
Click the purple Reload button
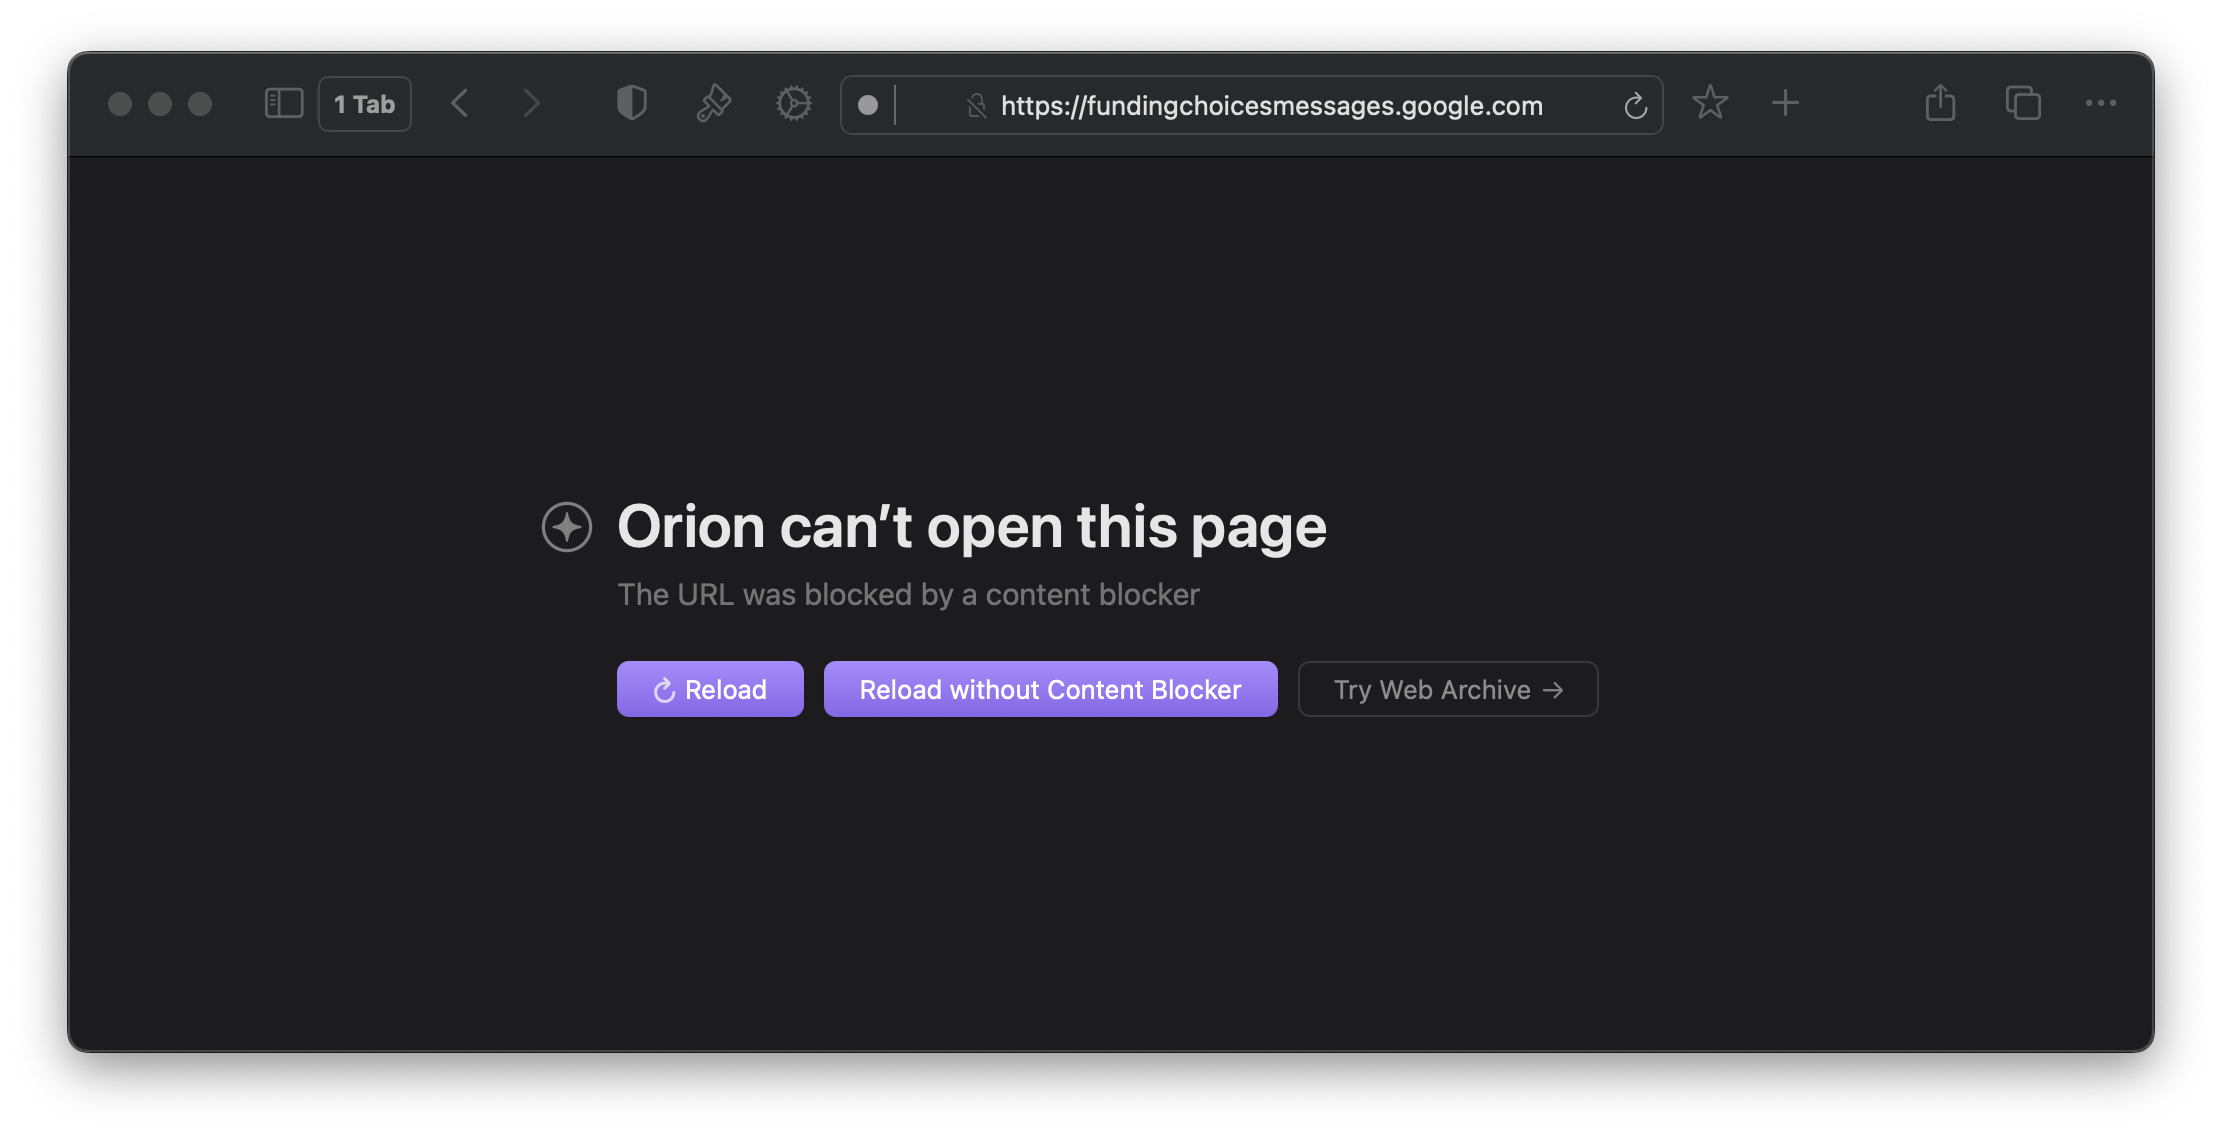tap(710, 689)
